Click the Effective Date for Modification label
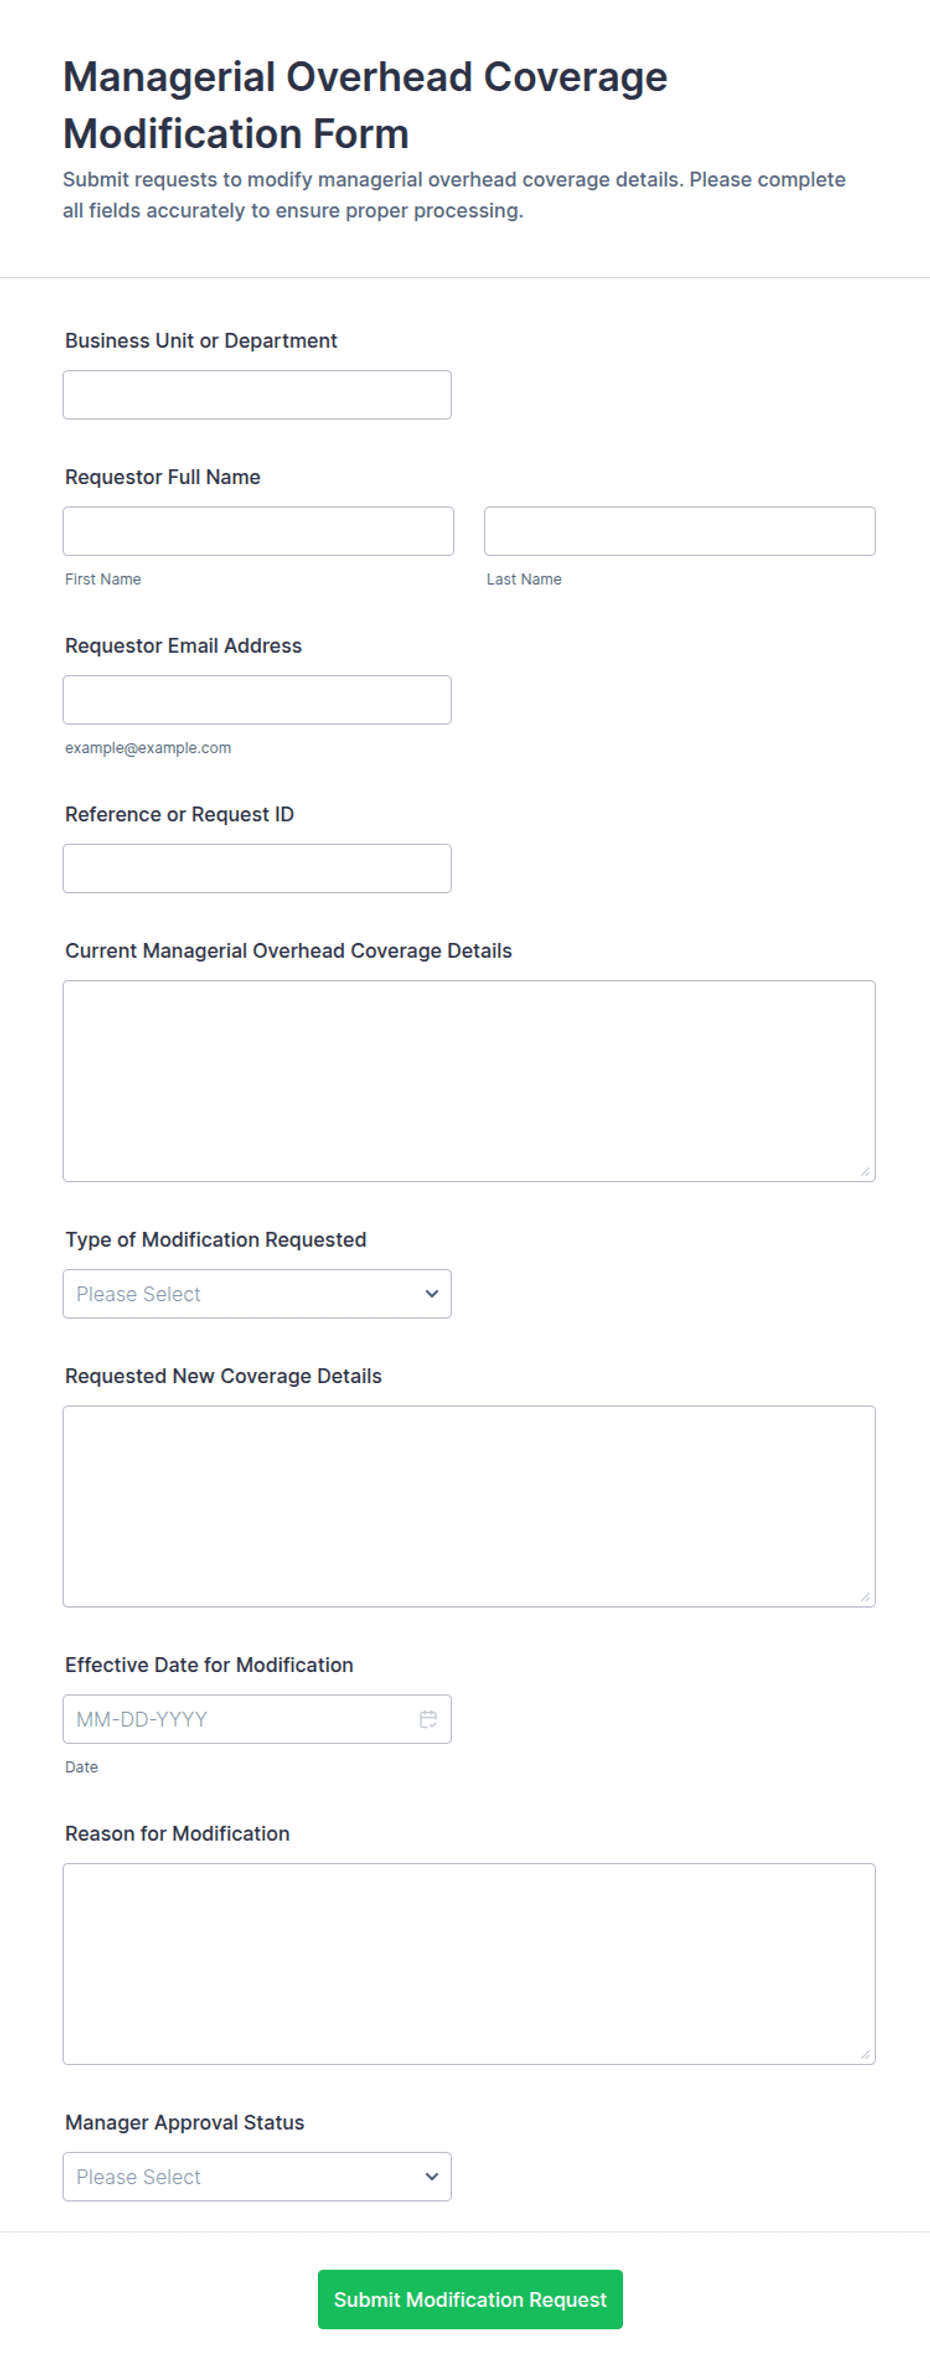930x2378 pixels. tap(209, 1665)
